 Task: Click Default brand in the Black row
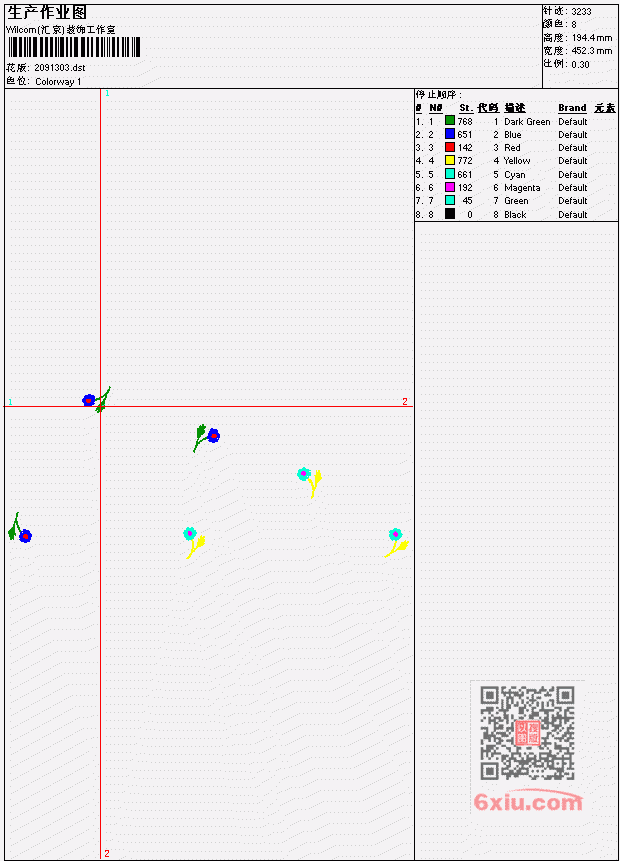pyautogui.click(x=573, y=215)
